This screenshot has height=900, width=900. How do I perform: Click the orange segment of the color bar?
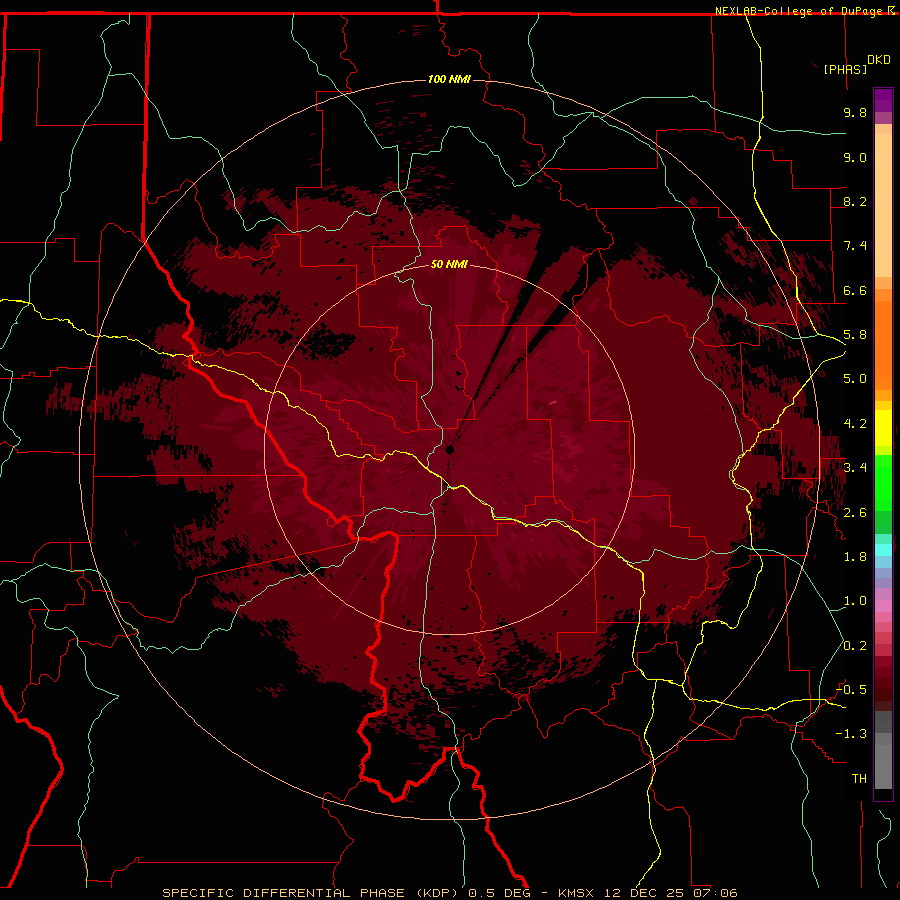[883, 344]
